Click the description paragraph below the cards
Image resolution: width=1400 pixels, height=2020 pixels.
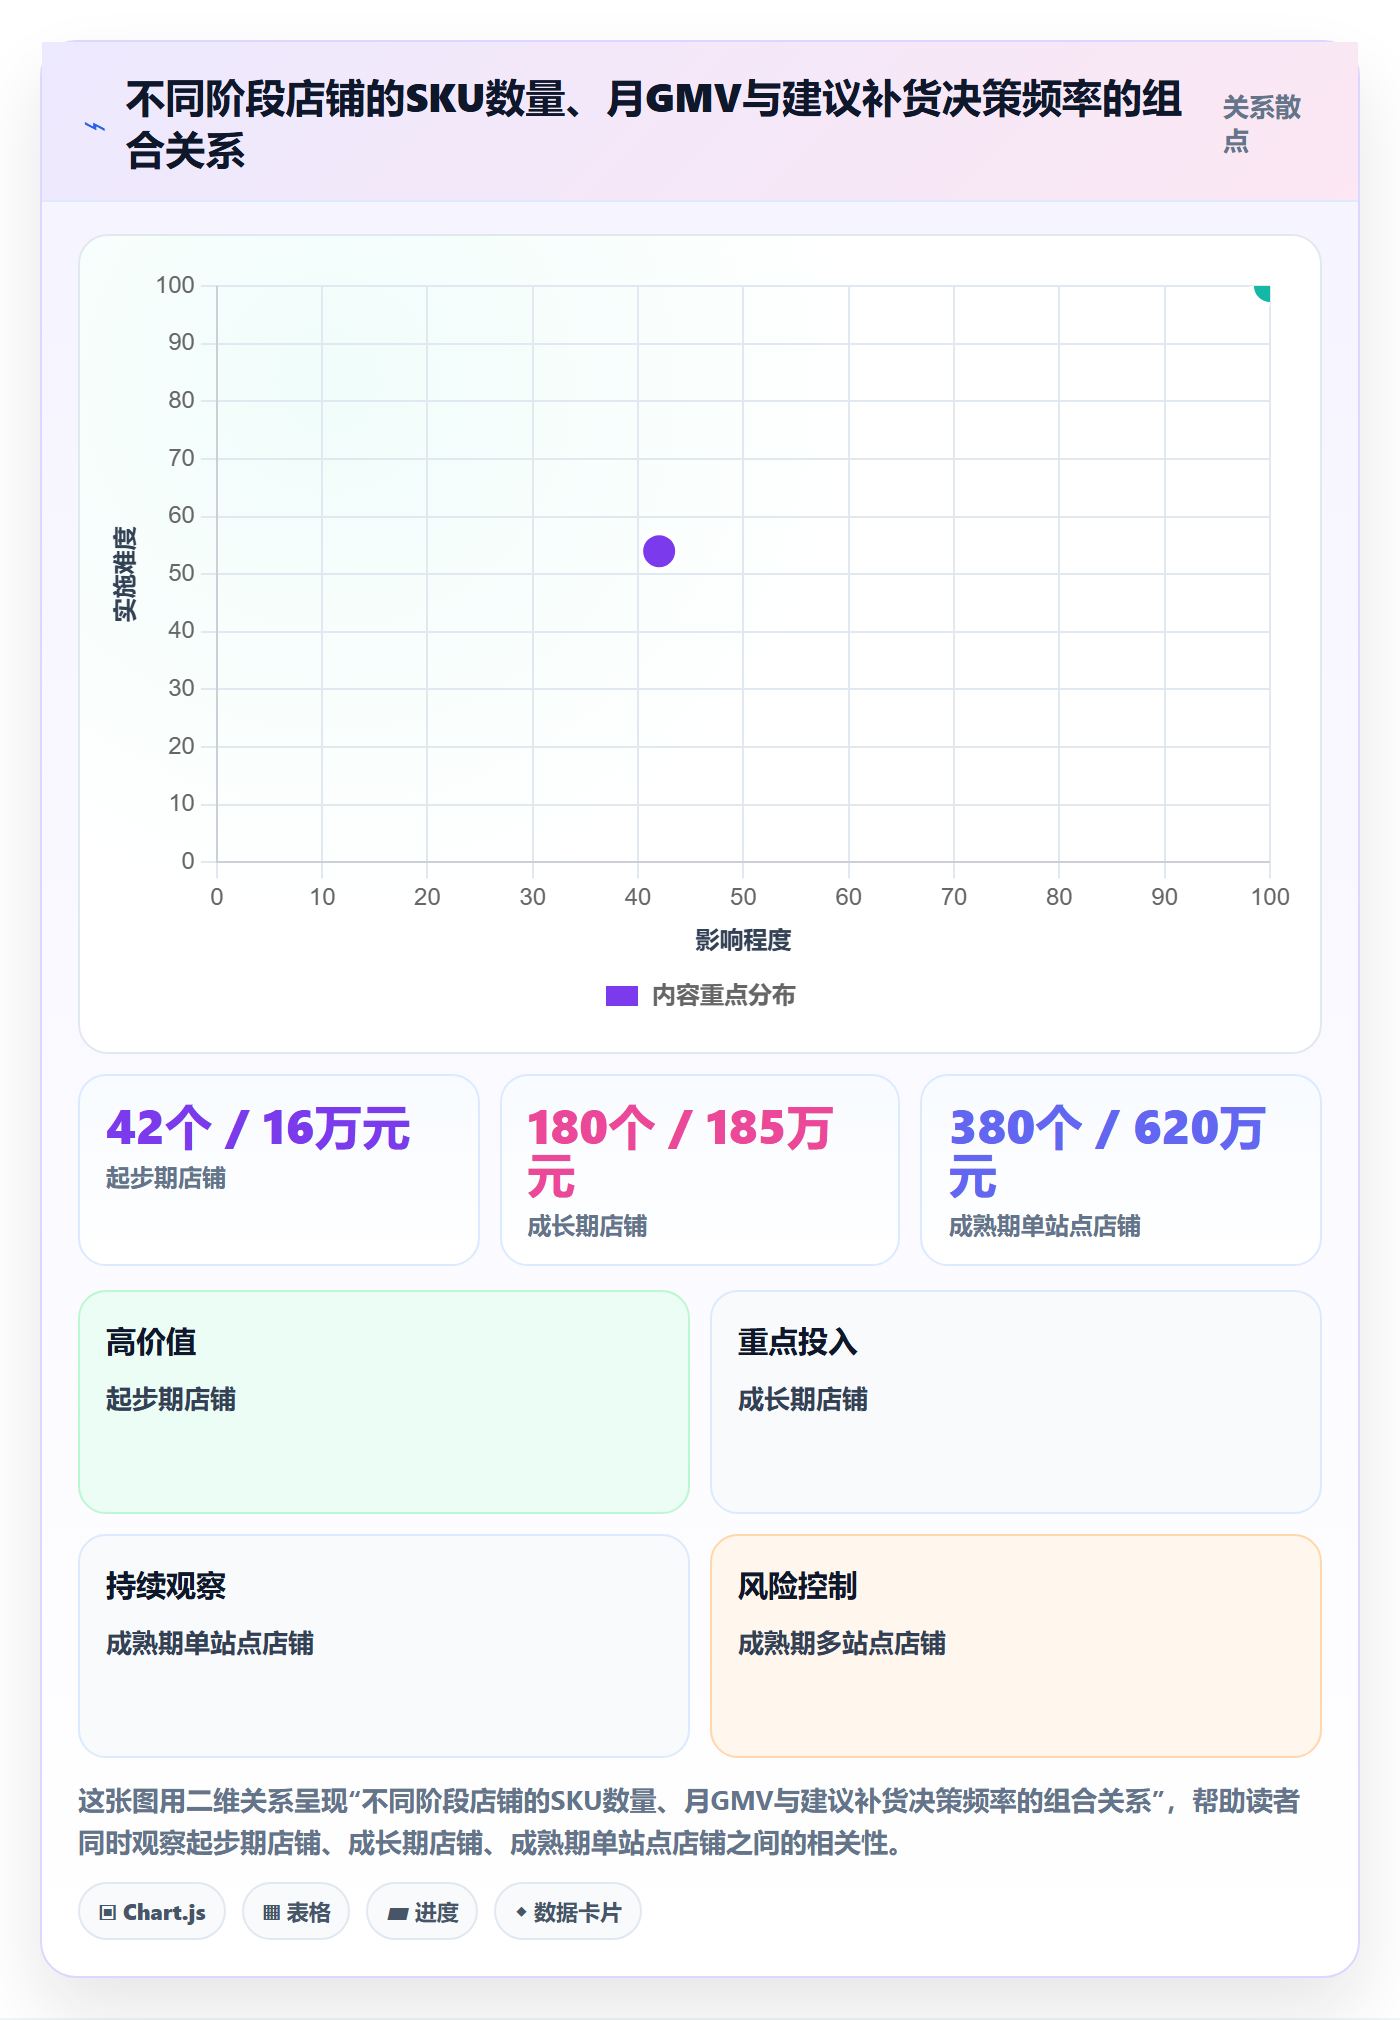click(689, 1822)
